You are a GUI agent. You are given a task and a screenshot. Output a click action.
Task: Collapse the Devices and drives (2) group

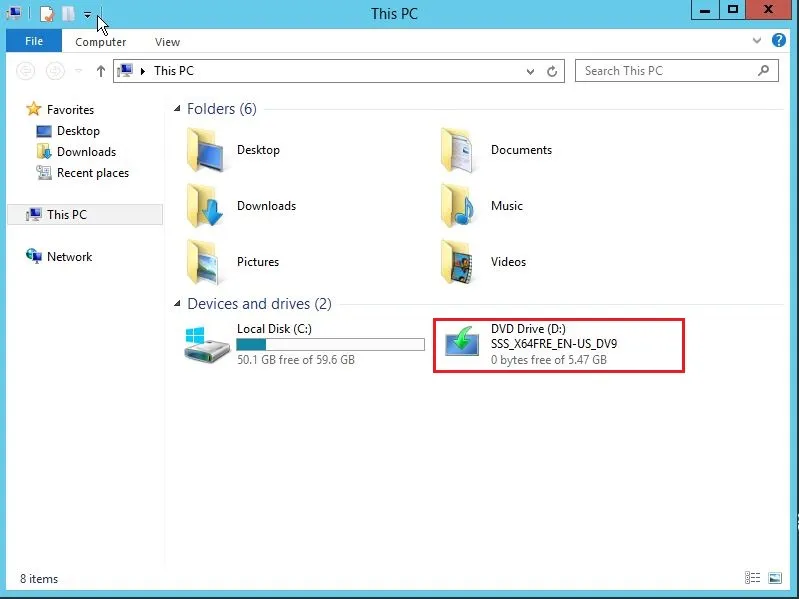coord(177,304)
